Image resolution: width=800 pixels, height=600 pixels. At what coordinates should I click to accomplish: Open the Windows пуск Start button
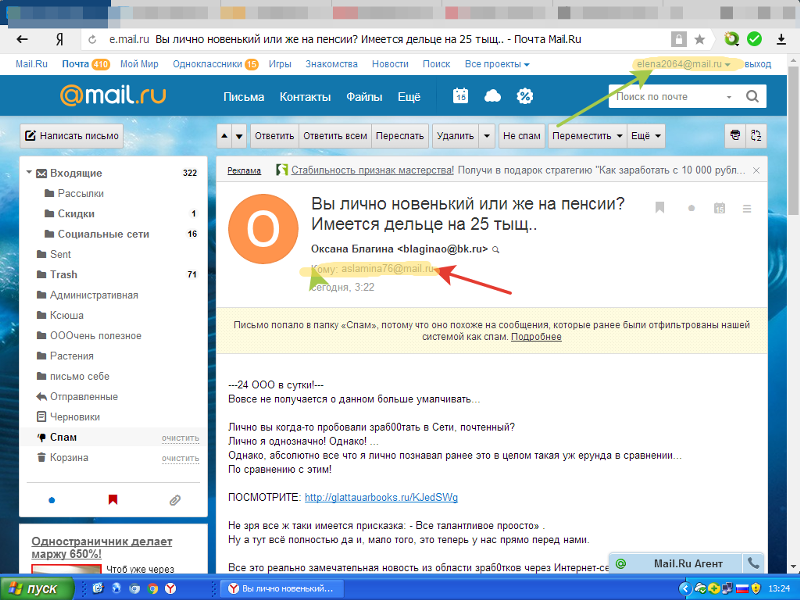(x=36, y=588)
